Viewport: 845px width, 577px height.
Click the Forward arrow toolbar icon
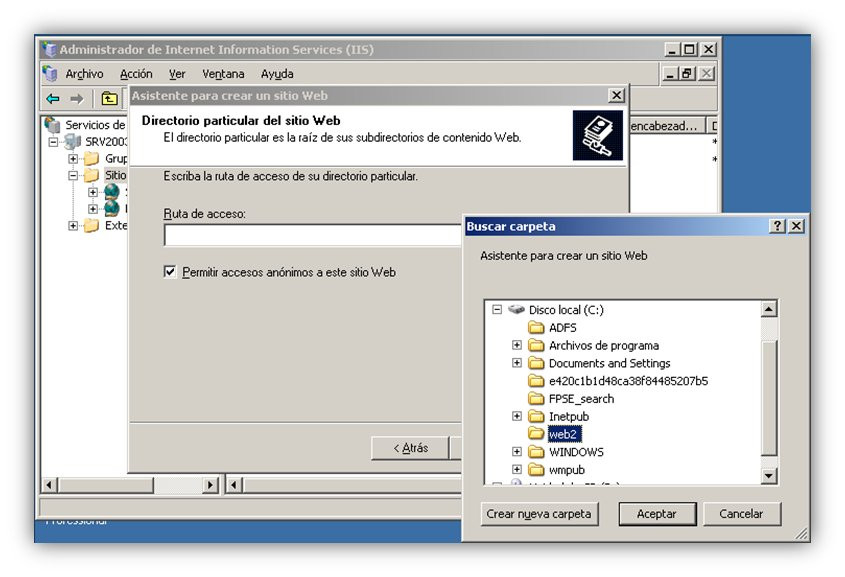77,99
